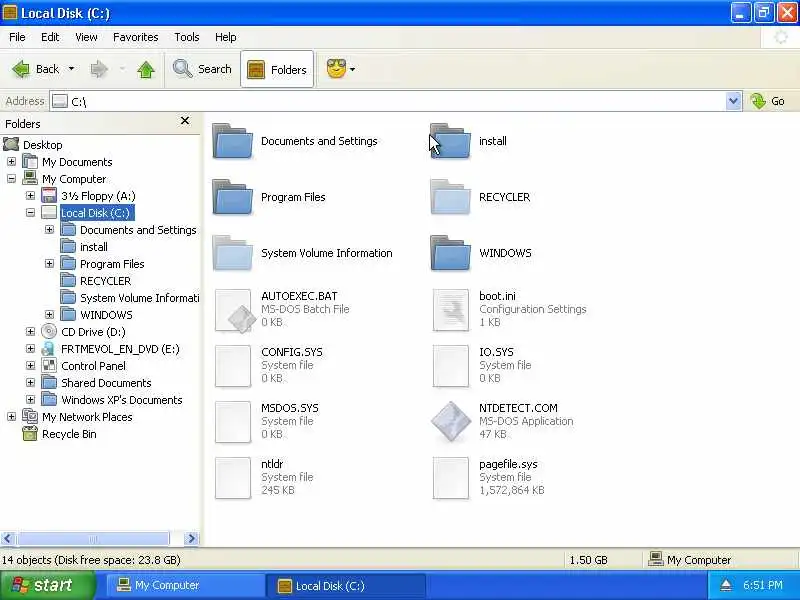800x600 pixels.
Task: Click the My Network Places icon
Action: (30, 417)
